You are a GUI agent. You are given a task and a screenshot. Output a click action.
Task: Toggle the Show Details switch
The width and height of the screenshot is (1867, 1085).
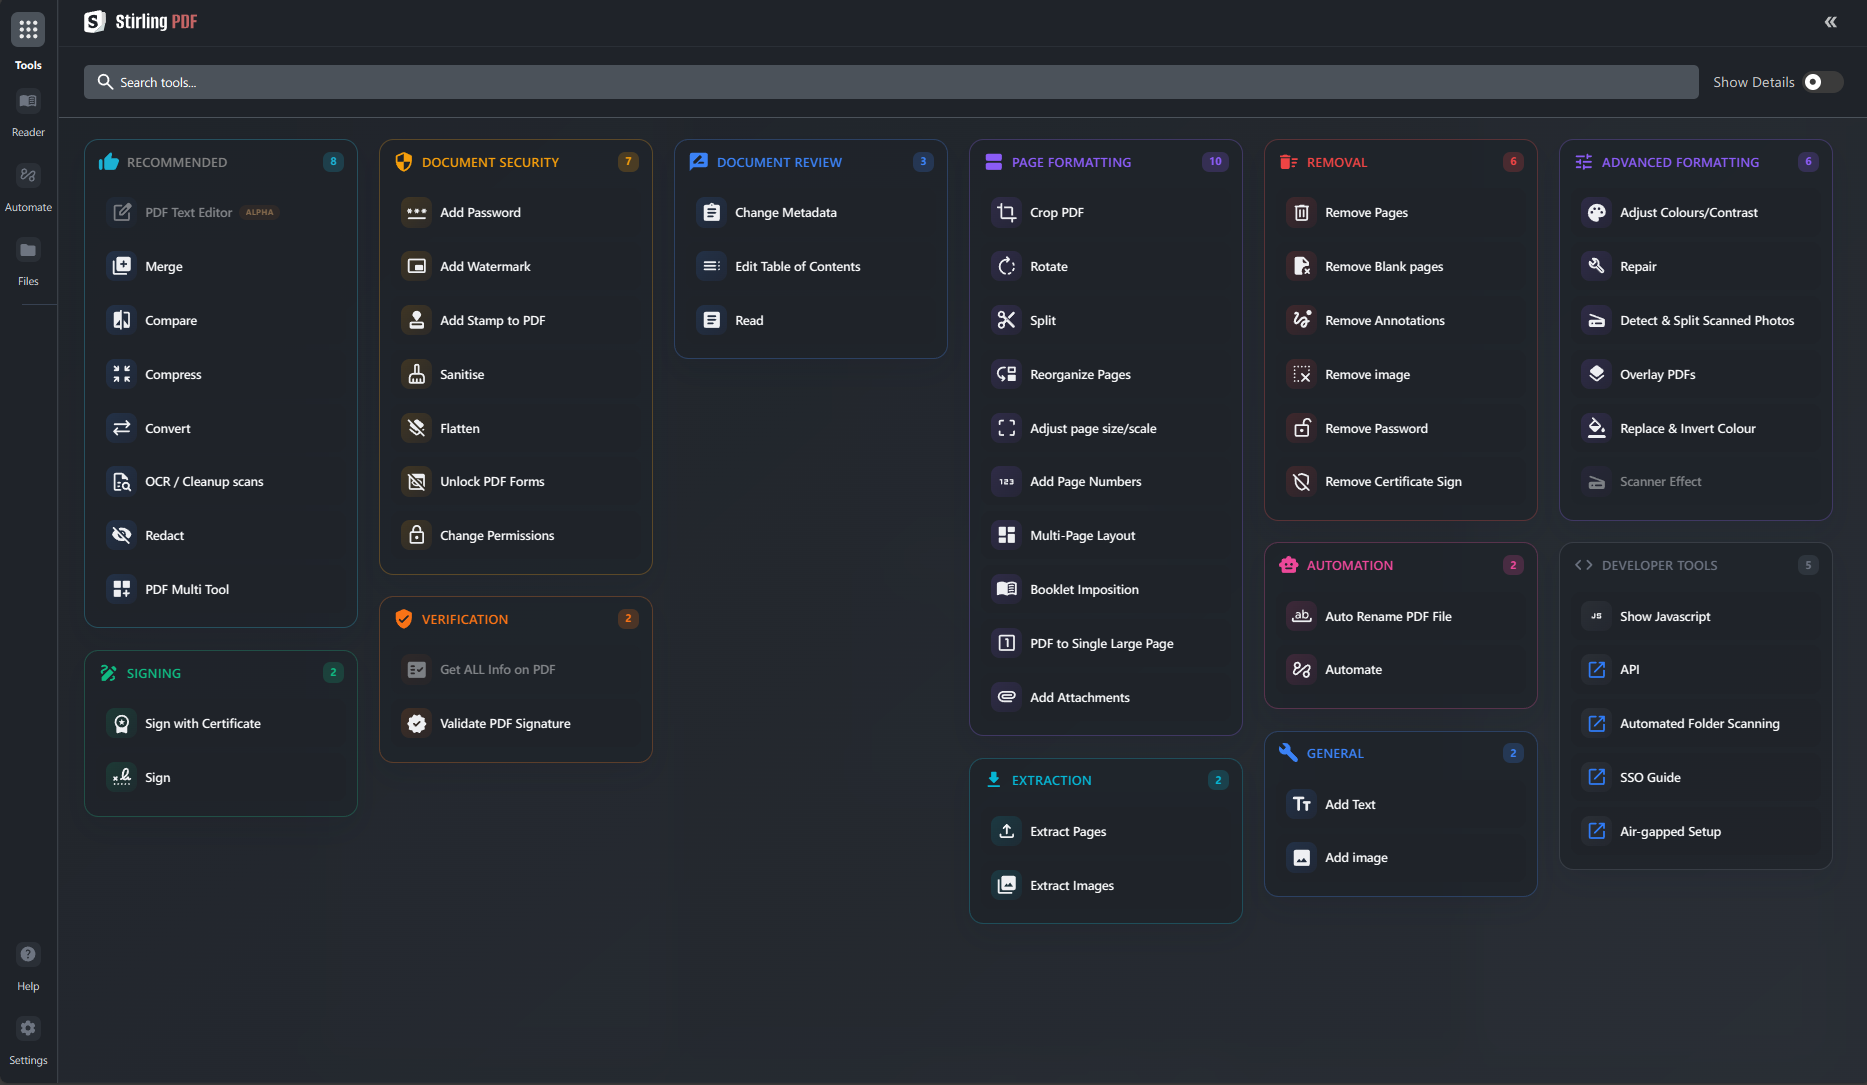(x=1822, y=82)
